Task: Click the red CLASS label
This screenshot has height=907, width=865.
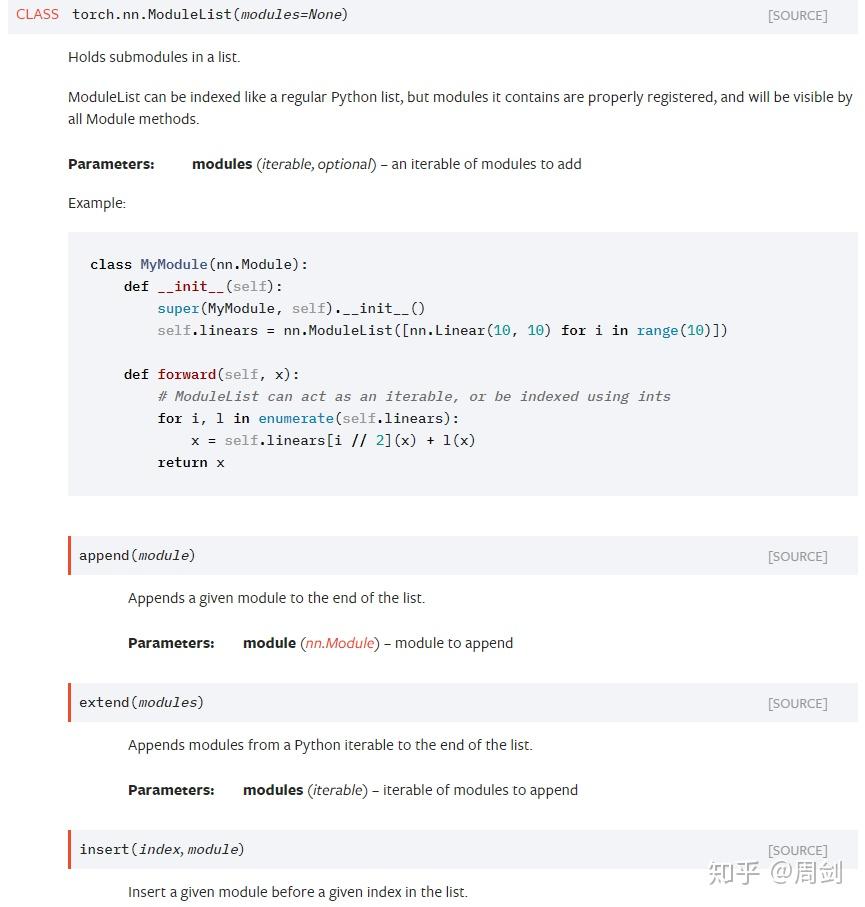Action: (37, 14)
